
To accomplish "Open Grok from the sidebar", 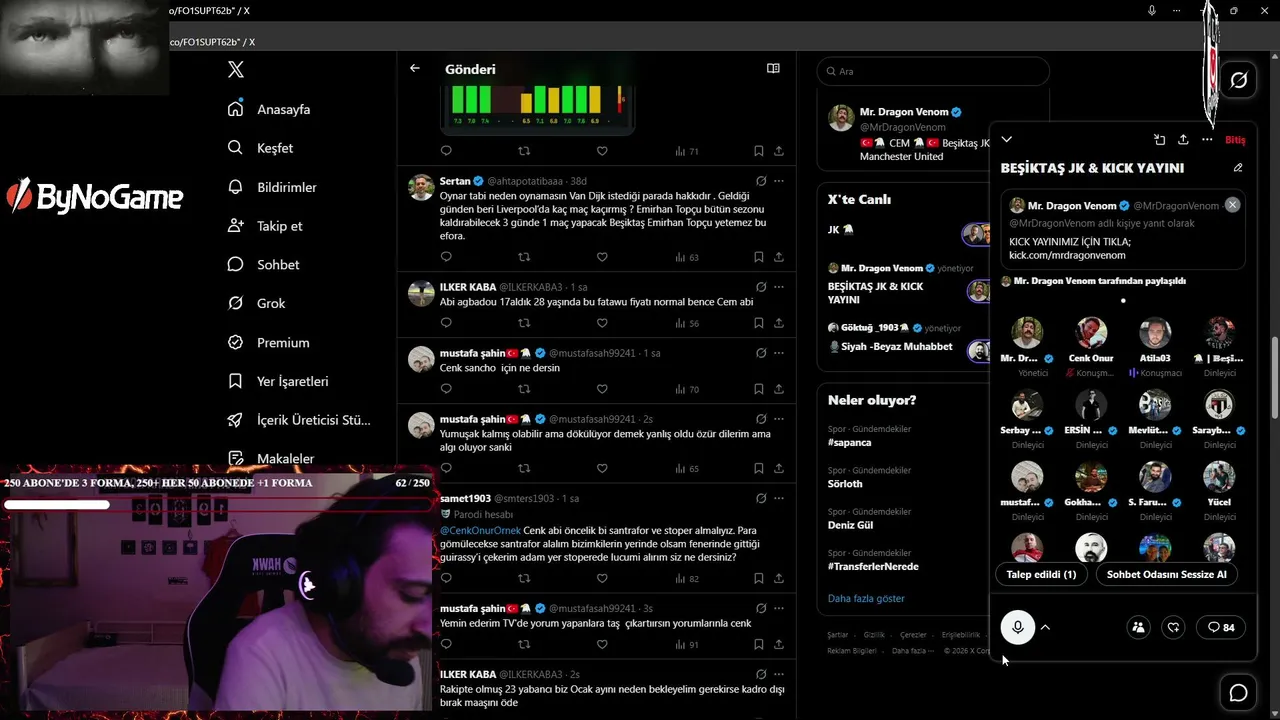I will tap(256, 303).
